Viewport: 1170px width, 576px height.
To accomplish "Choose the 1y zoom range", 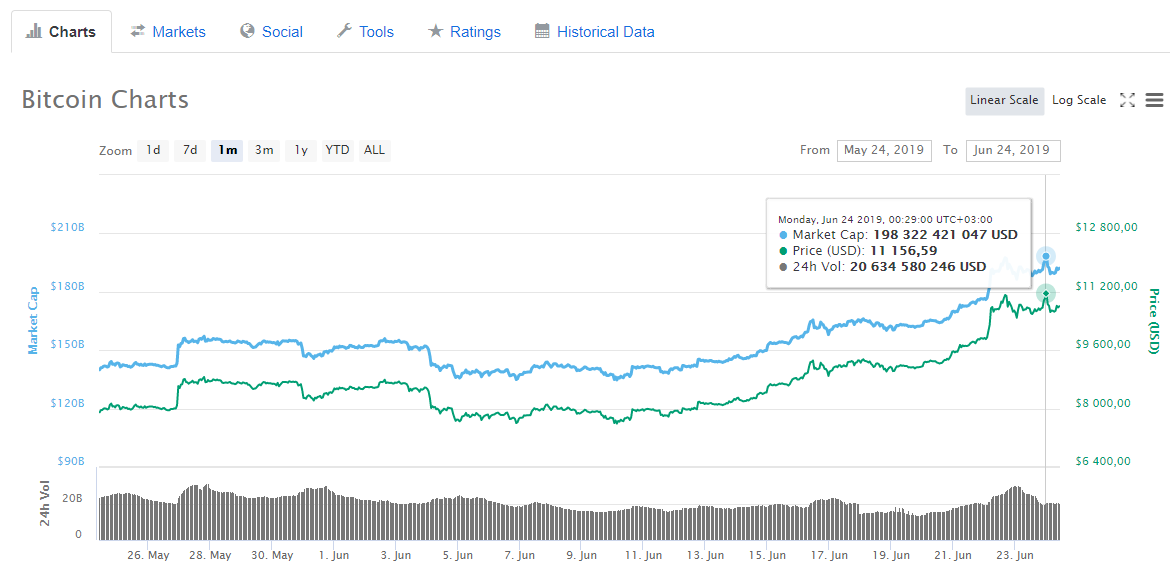I will tap(301, 150).
